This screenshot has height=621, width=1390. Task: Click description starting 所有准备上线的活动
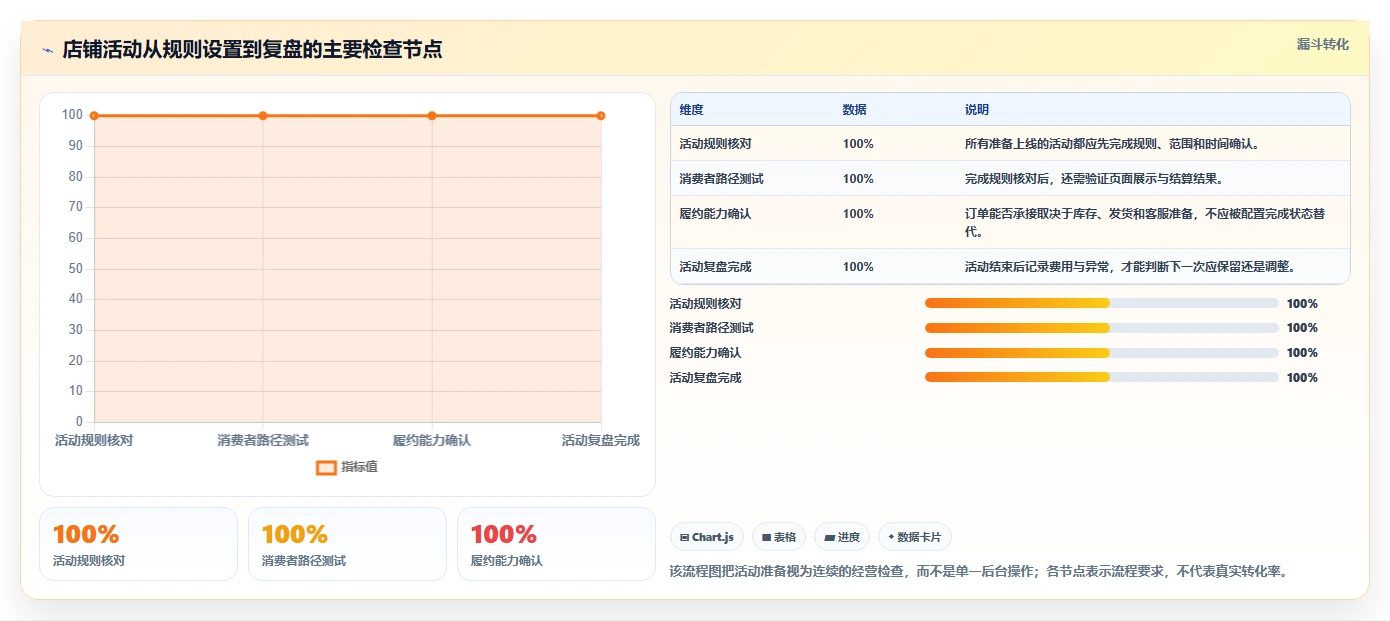(1112, 144)
